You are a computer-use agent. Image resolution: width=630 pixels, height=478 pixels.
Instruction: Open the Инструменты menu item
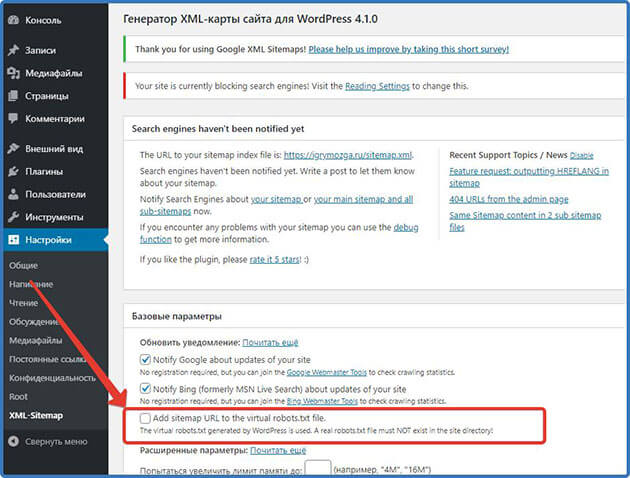(x=54, y=217)
